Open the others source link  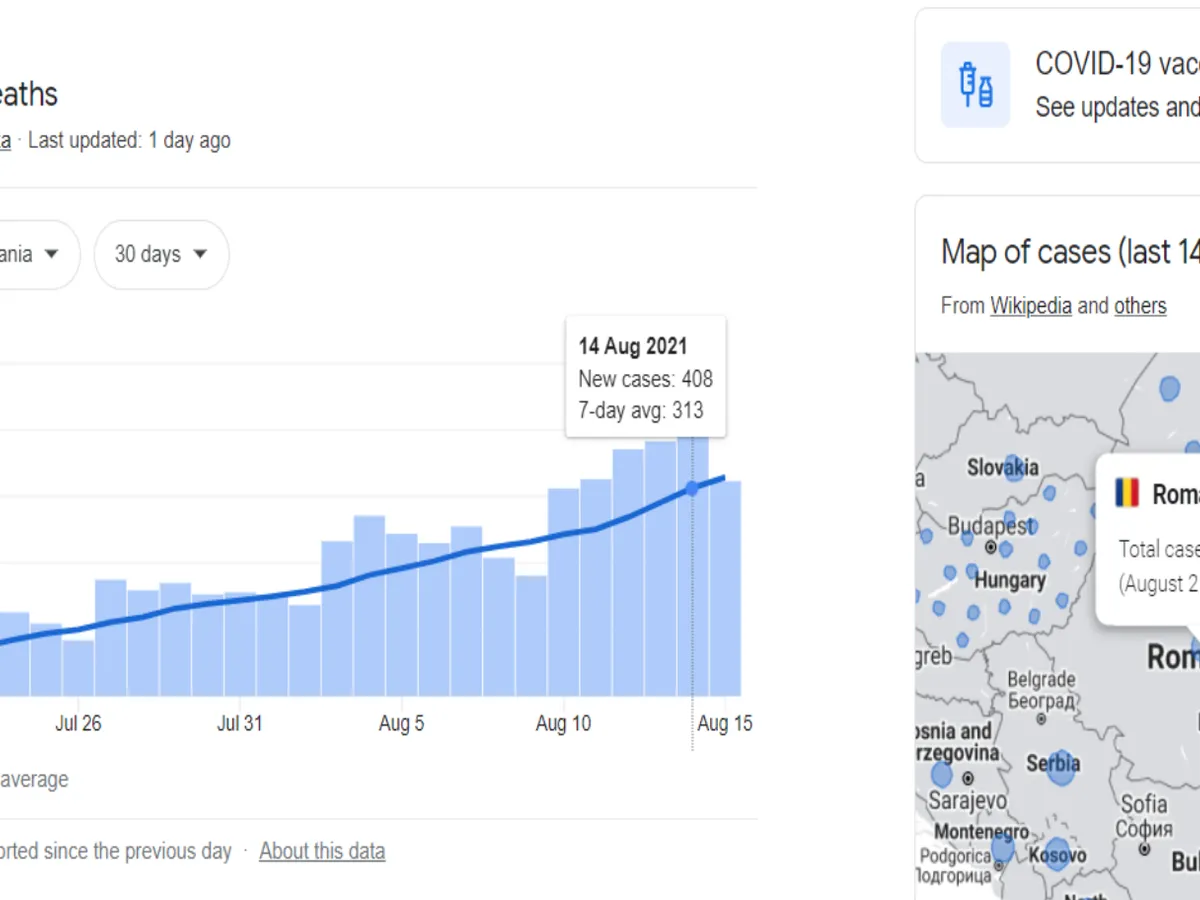[1140, 305]
